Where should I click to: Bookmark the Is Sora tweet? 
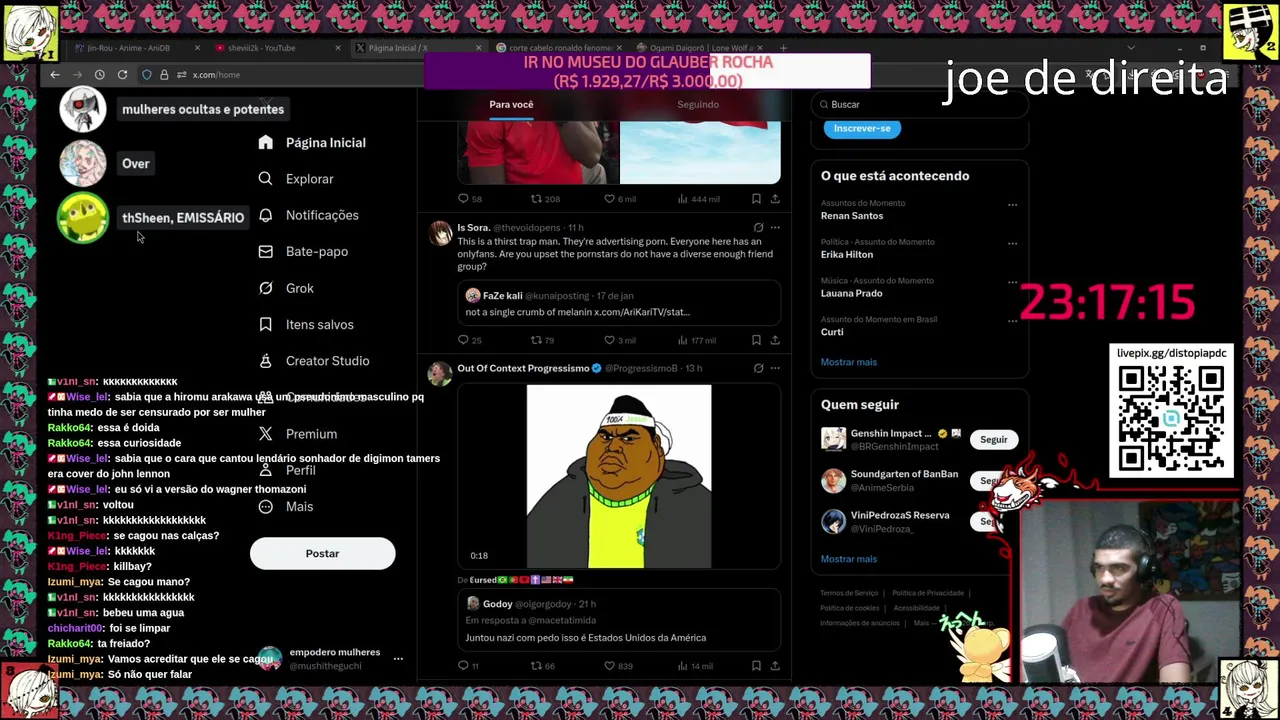(x=756, y=340)
